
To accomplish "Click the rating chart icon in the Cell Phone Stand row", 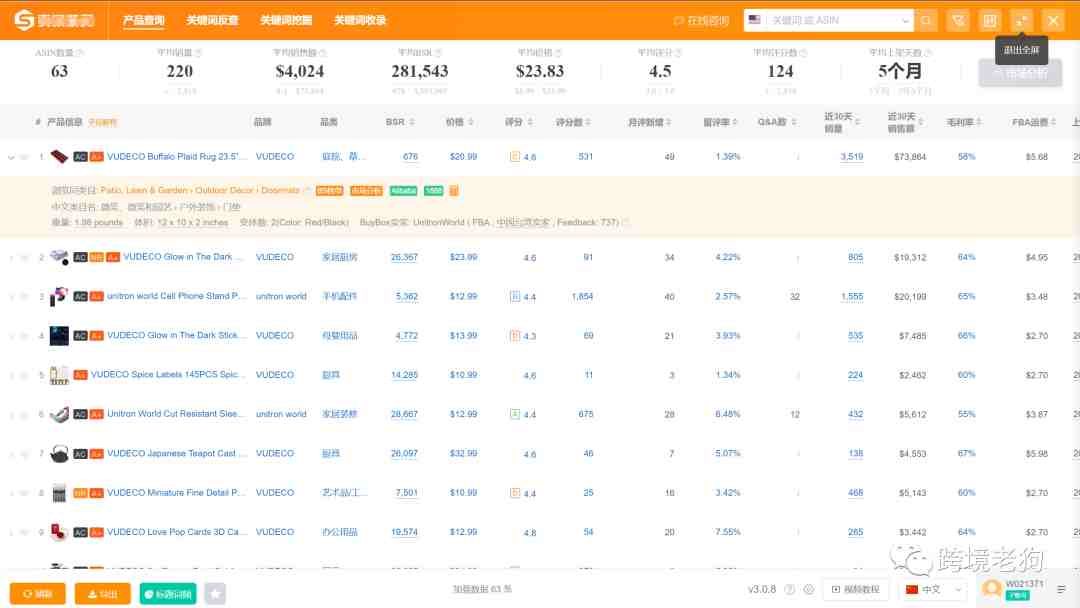I will (515, 297).
